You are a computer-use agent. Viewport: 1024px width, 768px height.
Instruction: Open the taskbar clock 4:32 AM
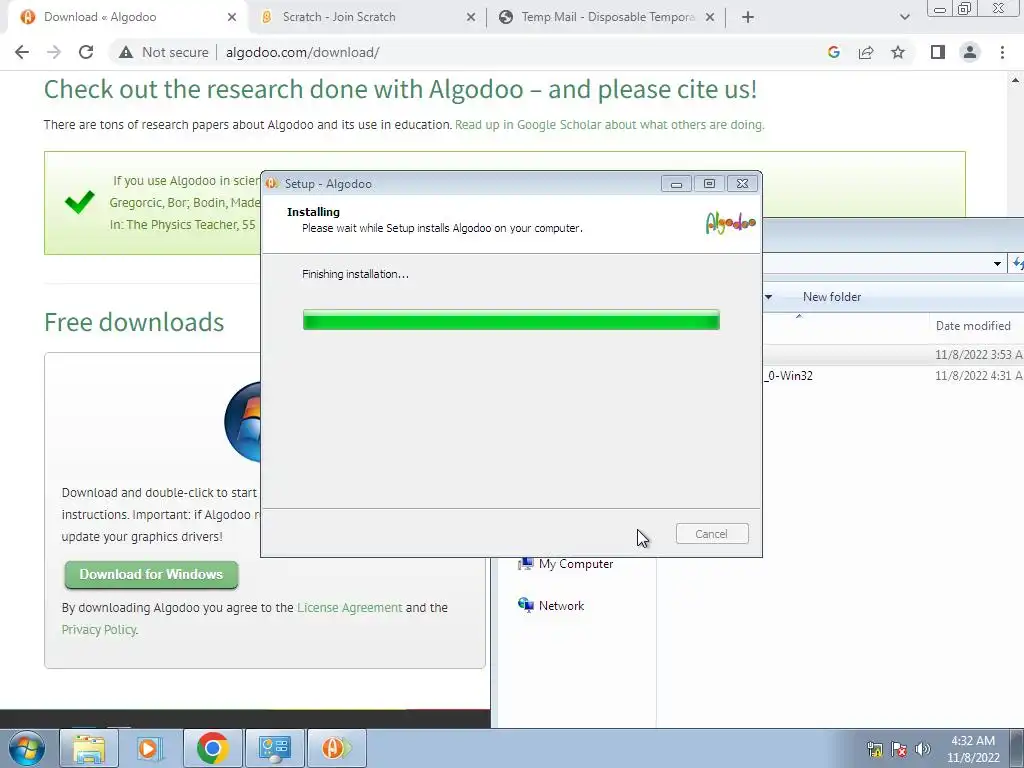(x=973, y=749)
